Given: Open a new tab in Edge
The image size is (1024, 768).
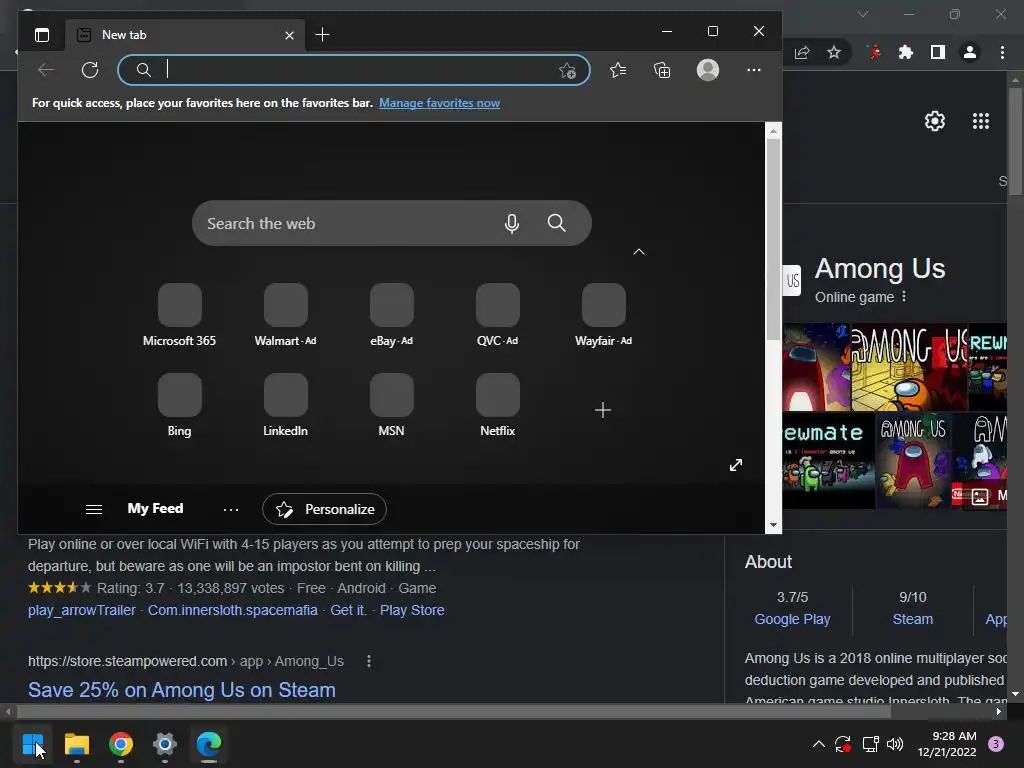Looking at the screenshot, I should click(322, 35).
